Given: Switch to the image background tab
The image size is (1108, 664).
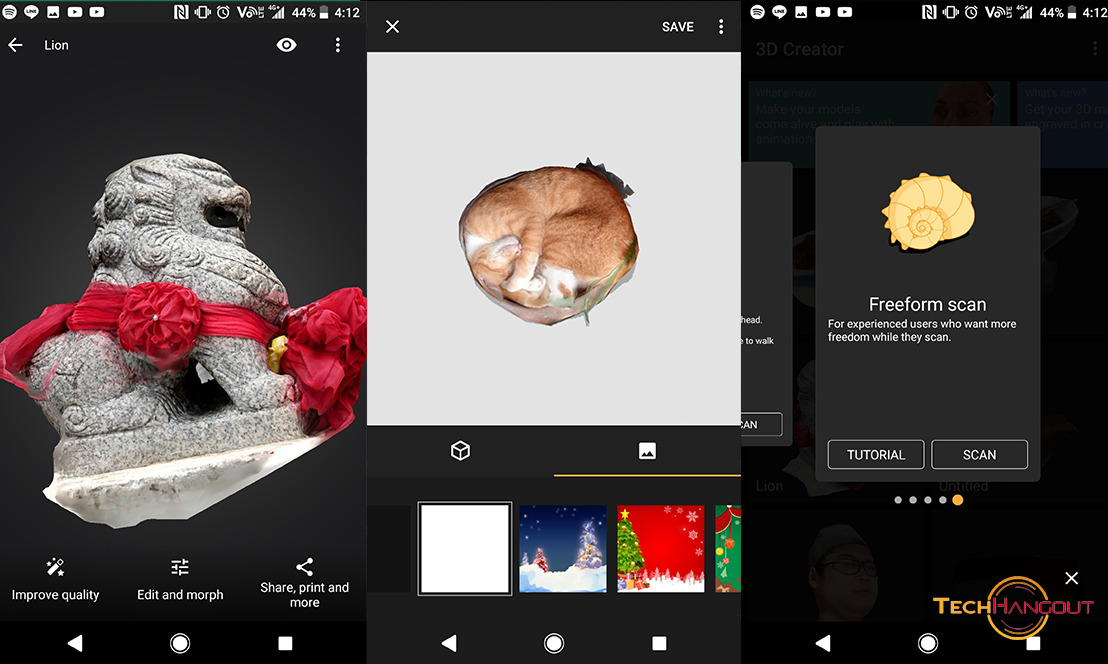Looking at the screenshot, I should [x=647, y=451].
